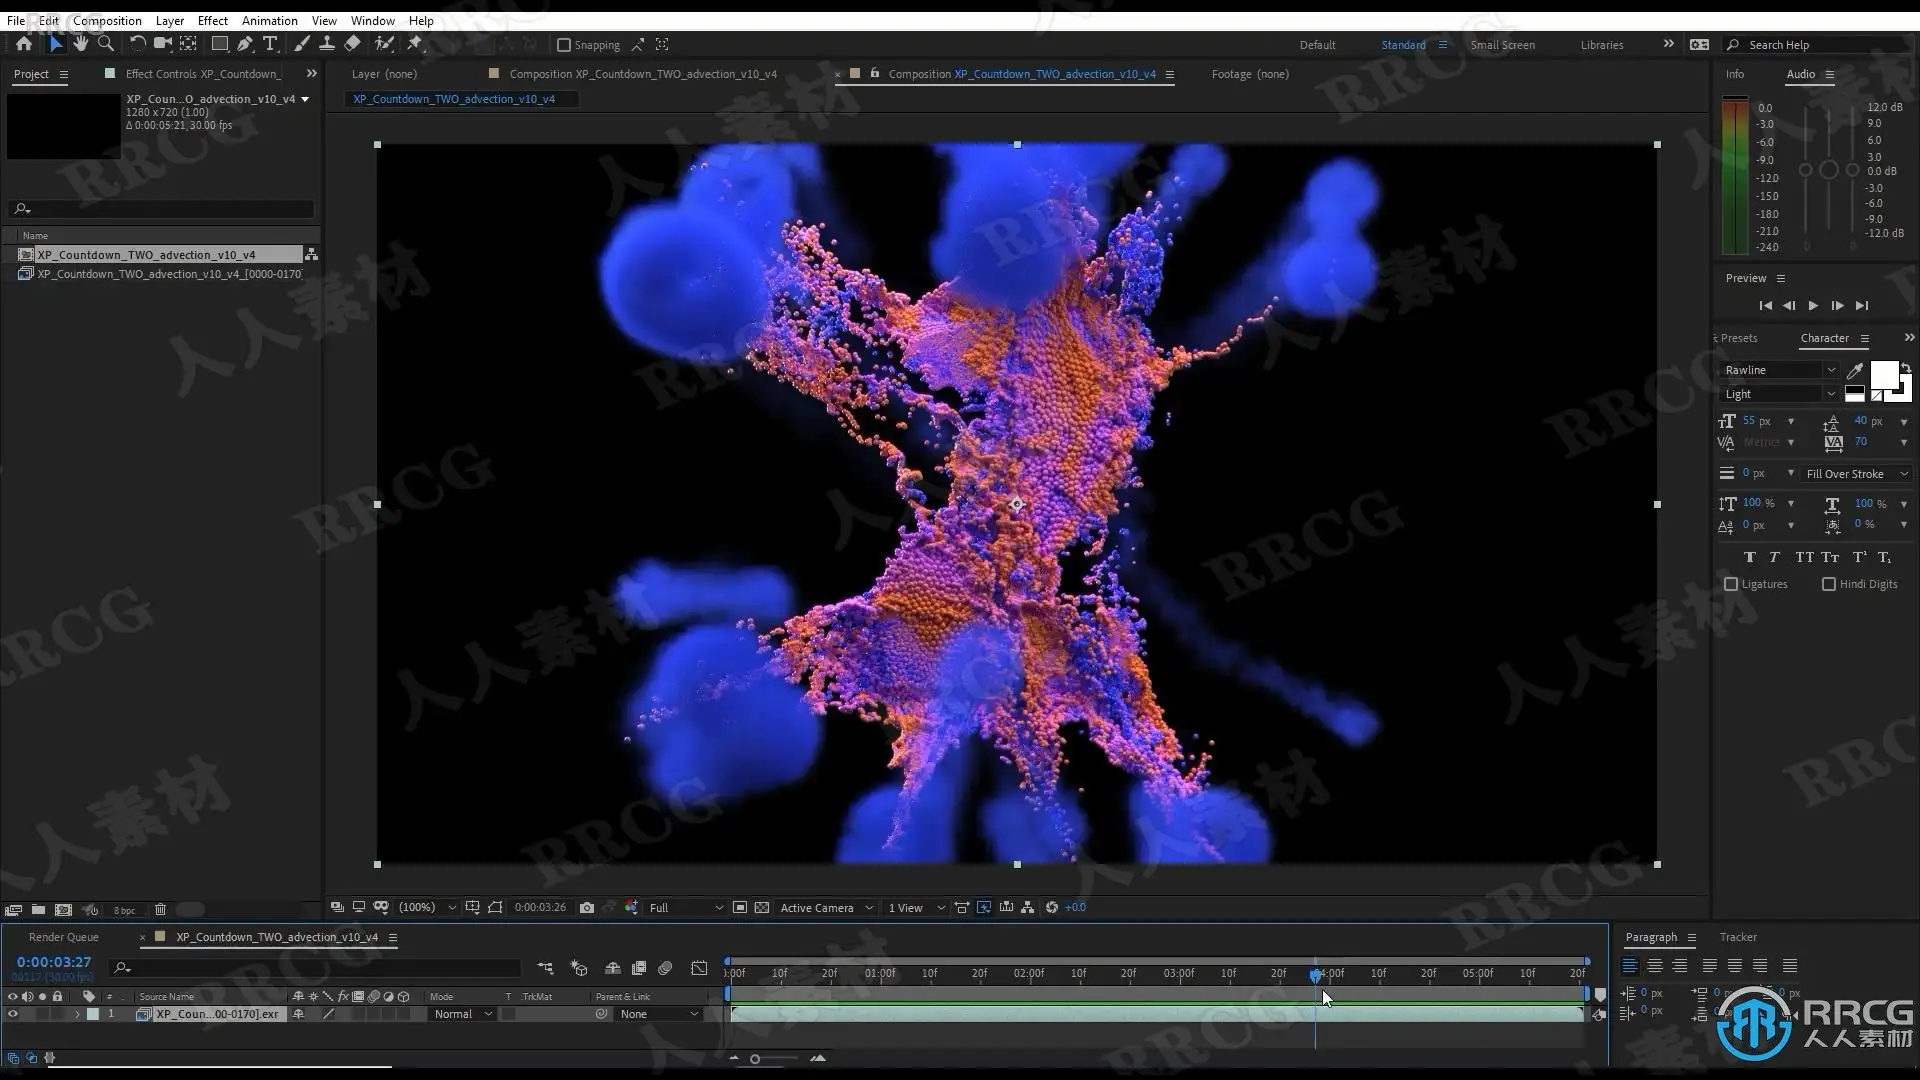Choose the Rectangle shape tool
Screen dimensions: 1920x1080
[x=219, y=44]
